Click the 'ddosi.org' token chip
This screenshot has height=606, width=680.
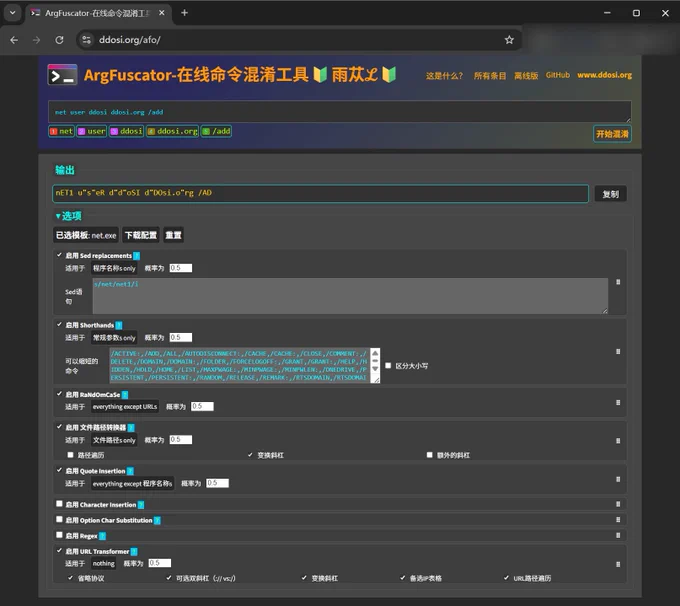[x=173, y=131]
